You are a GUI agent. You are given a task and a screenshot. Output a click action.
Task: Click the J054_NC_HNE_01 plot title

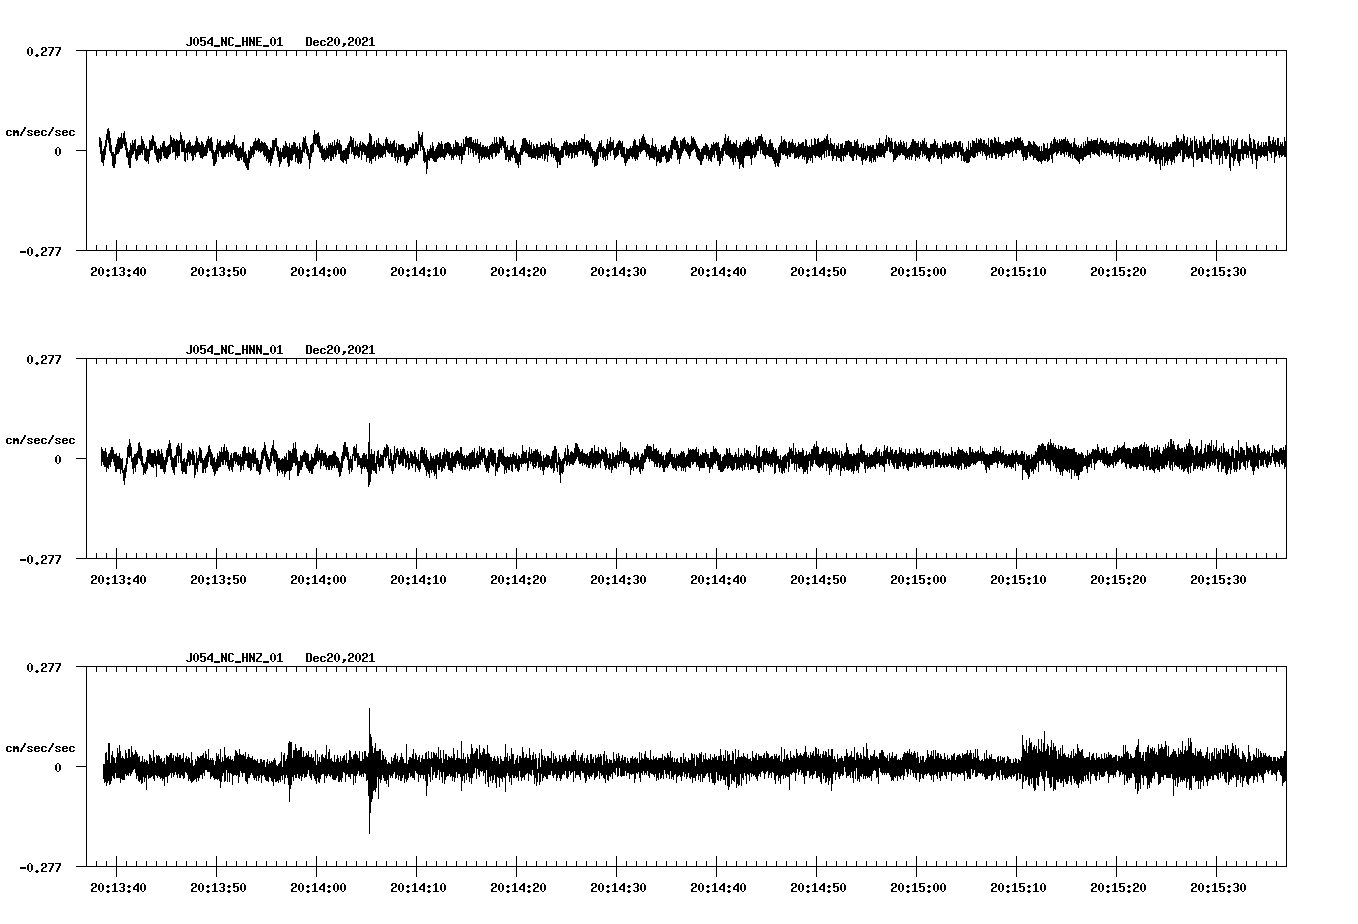234,42
